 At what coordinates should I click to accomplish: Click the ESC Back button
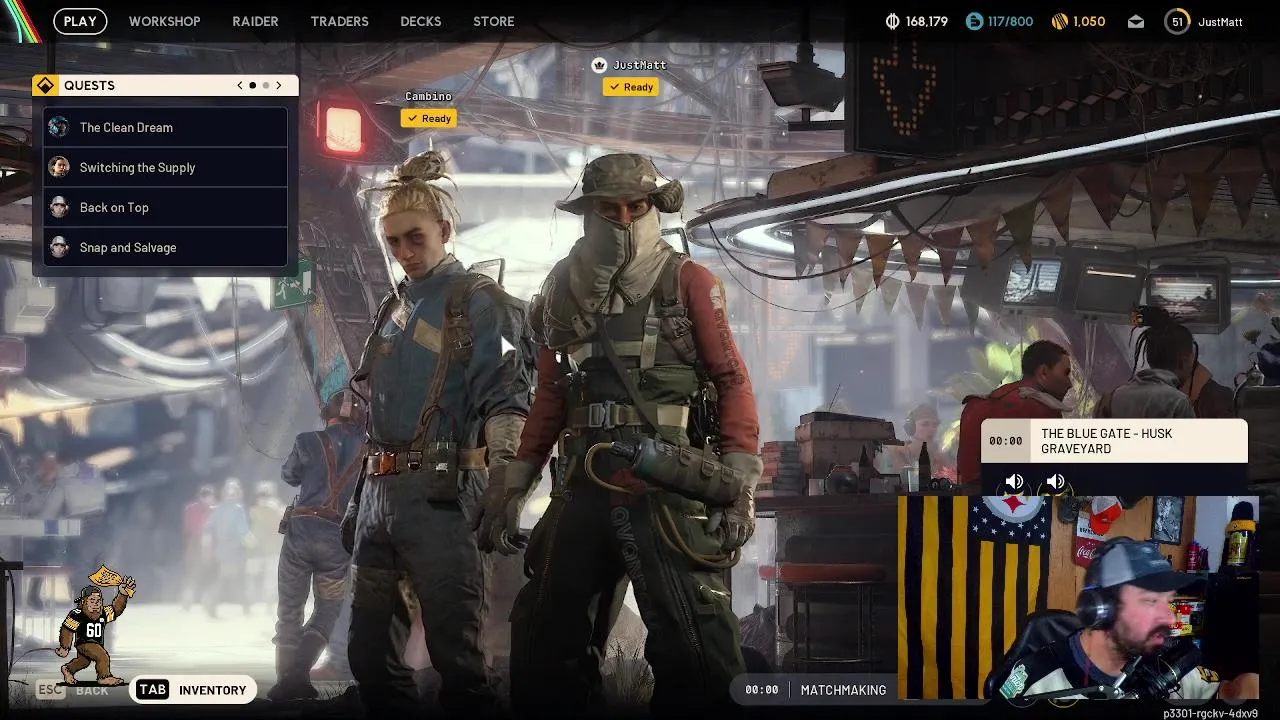[72, 690]
